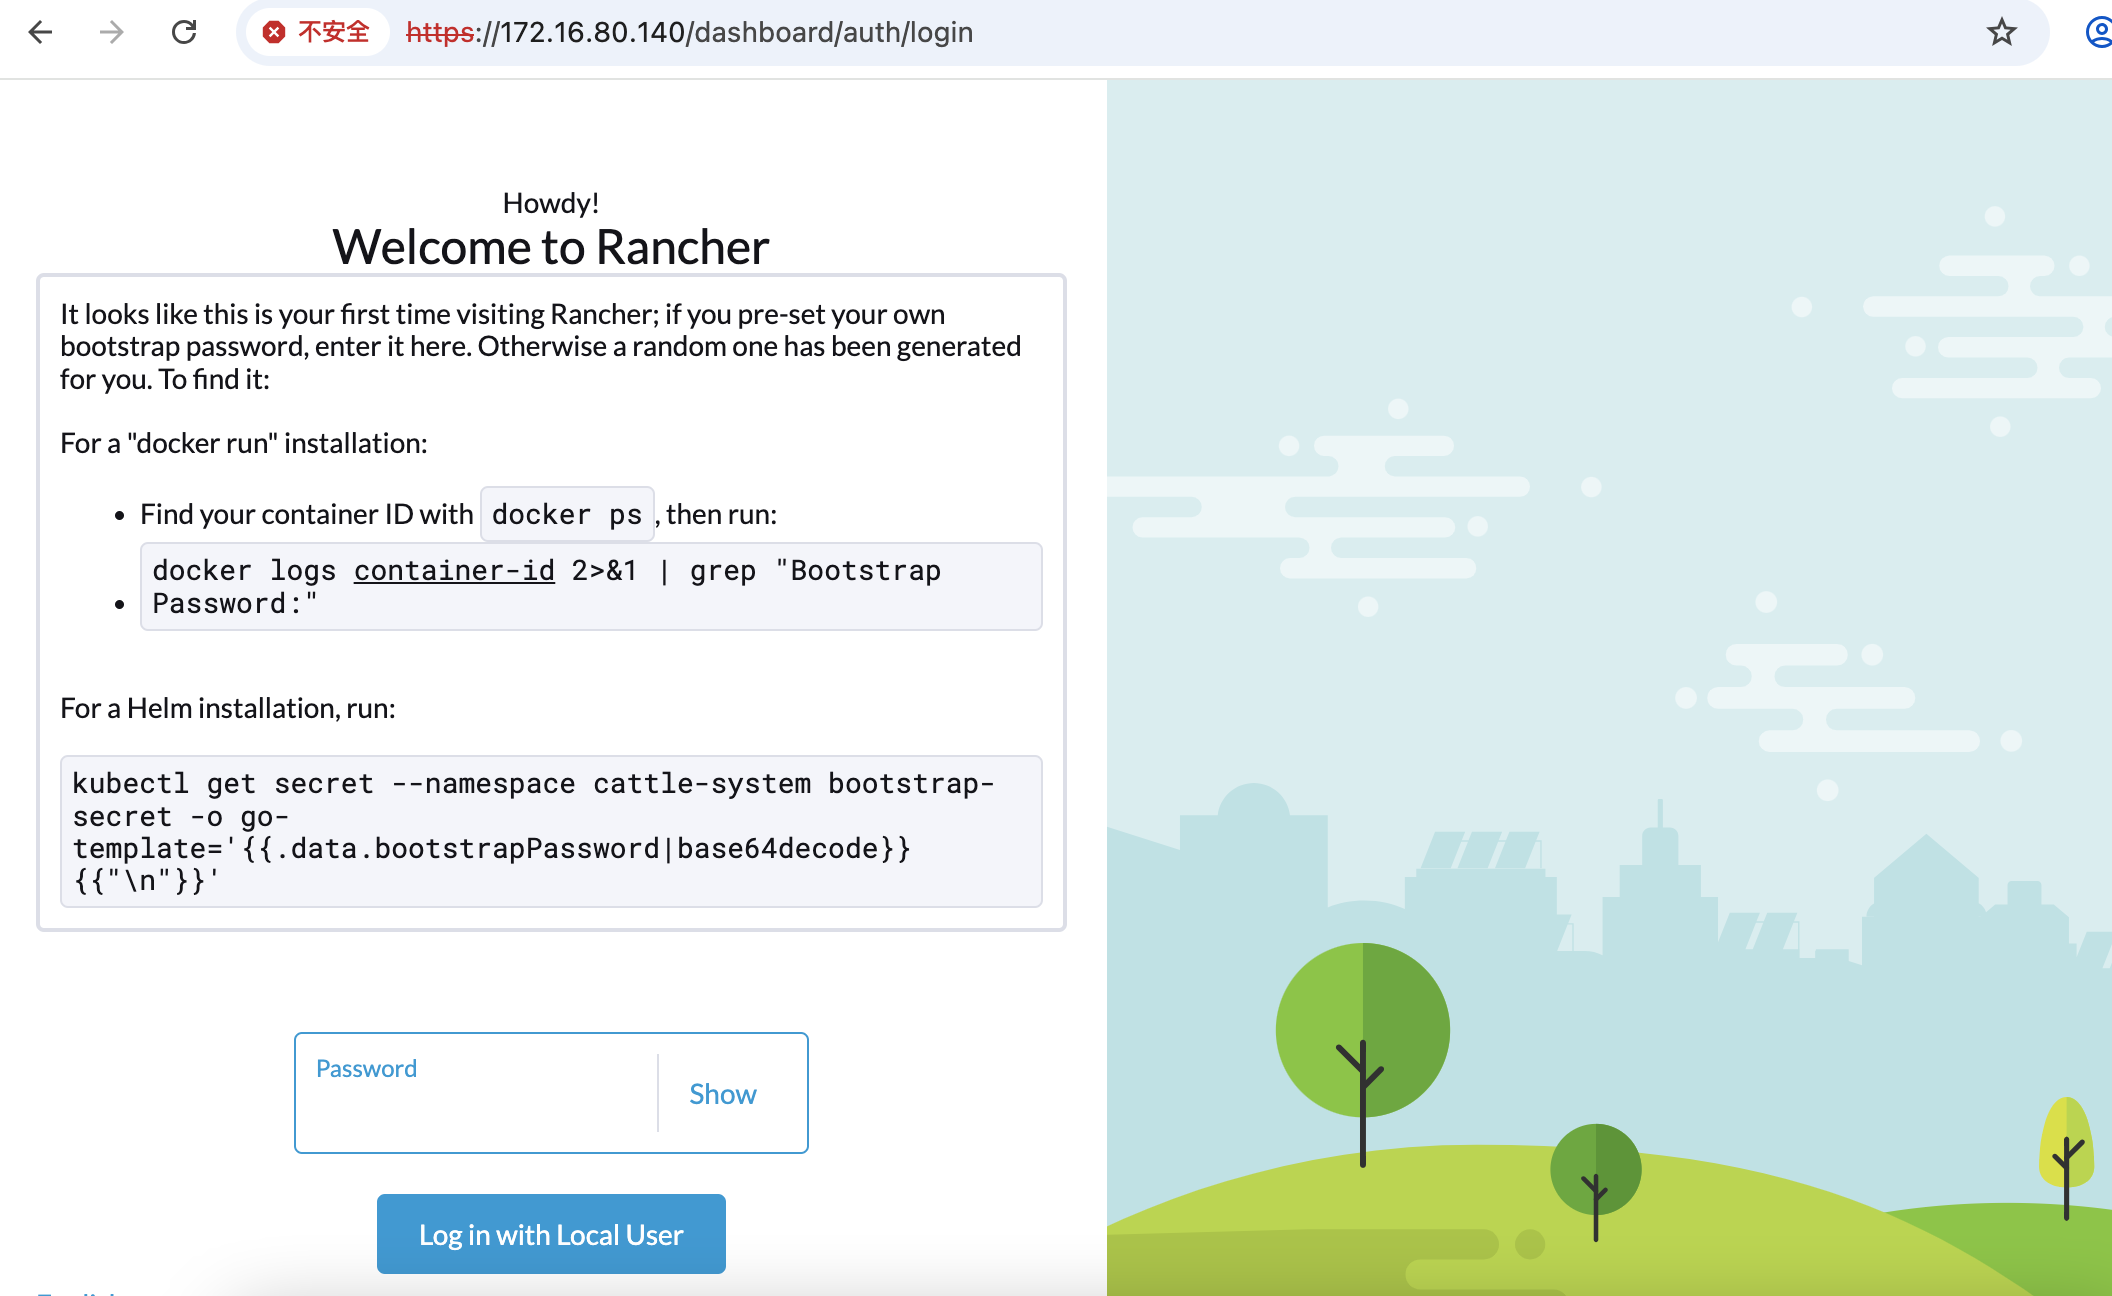Click the inline docker ps code snippet
This screenshot has height=1296, width=2112.
(x=567, y=514)
